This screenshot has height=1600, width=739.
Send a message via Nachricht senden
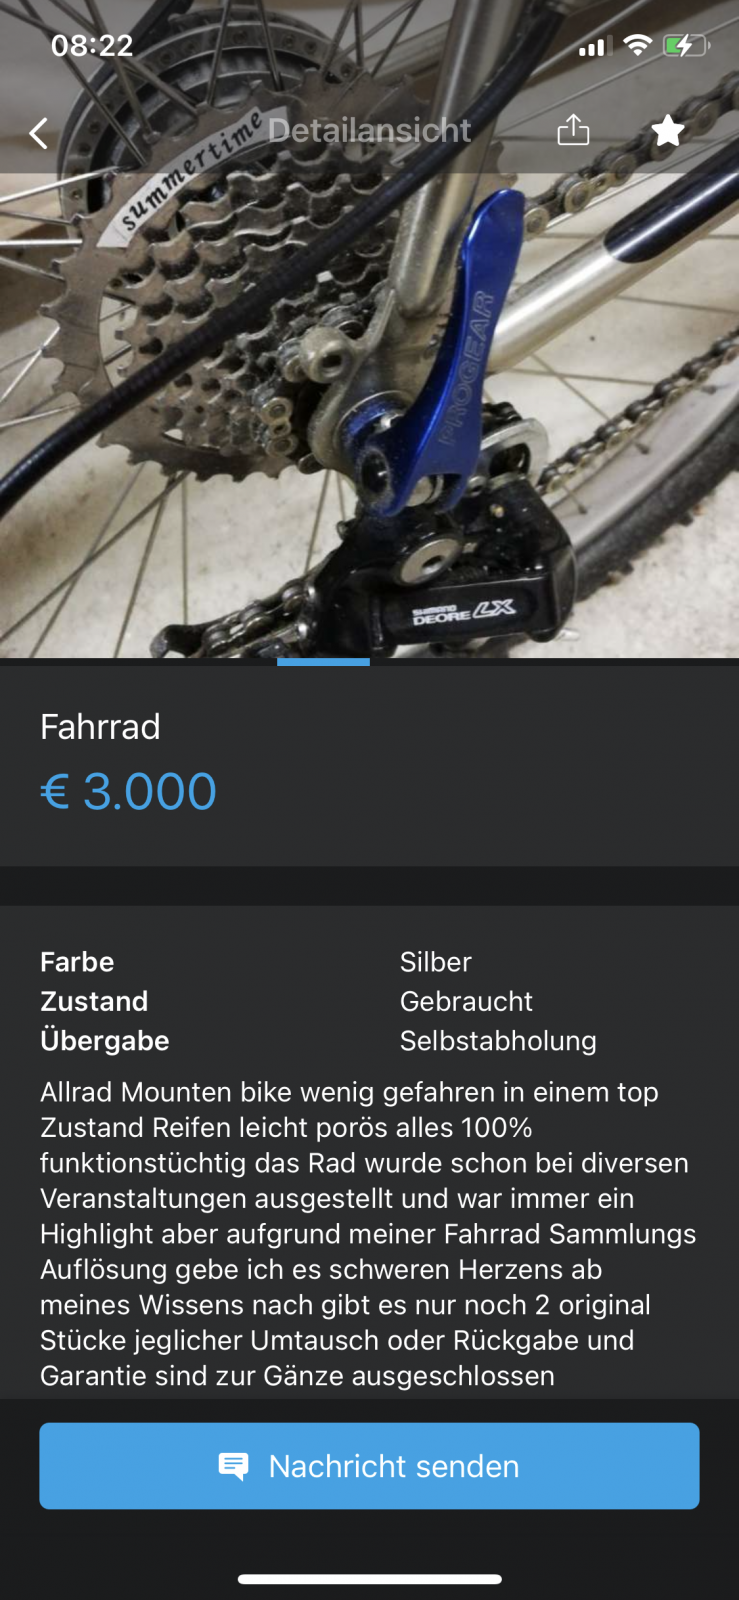(x=369, y=1466)
